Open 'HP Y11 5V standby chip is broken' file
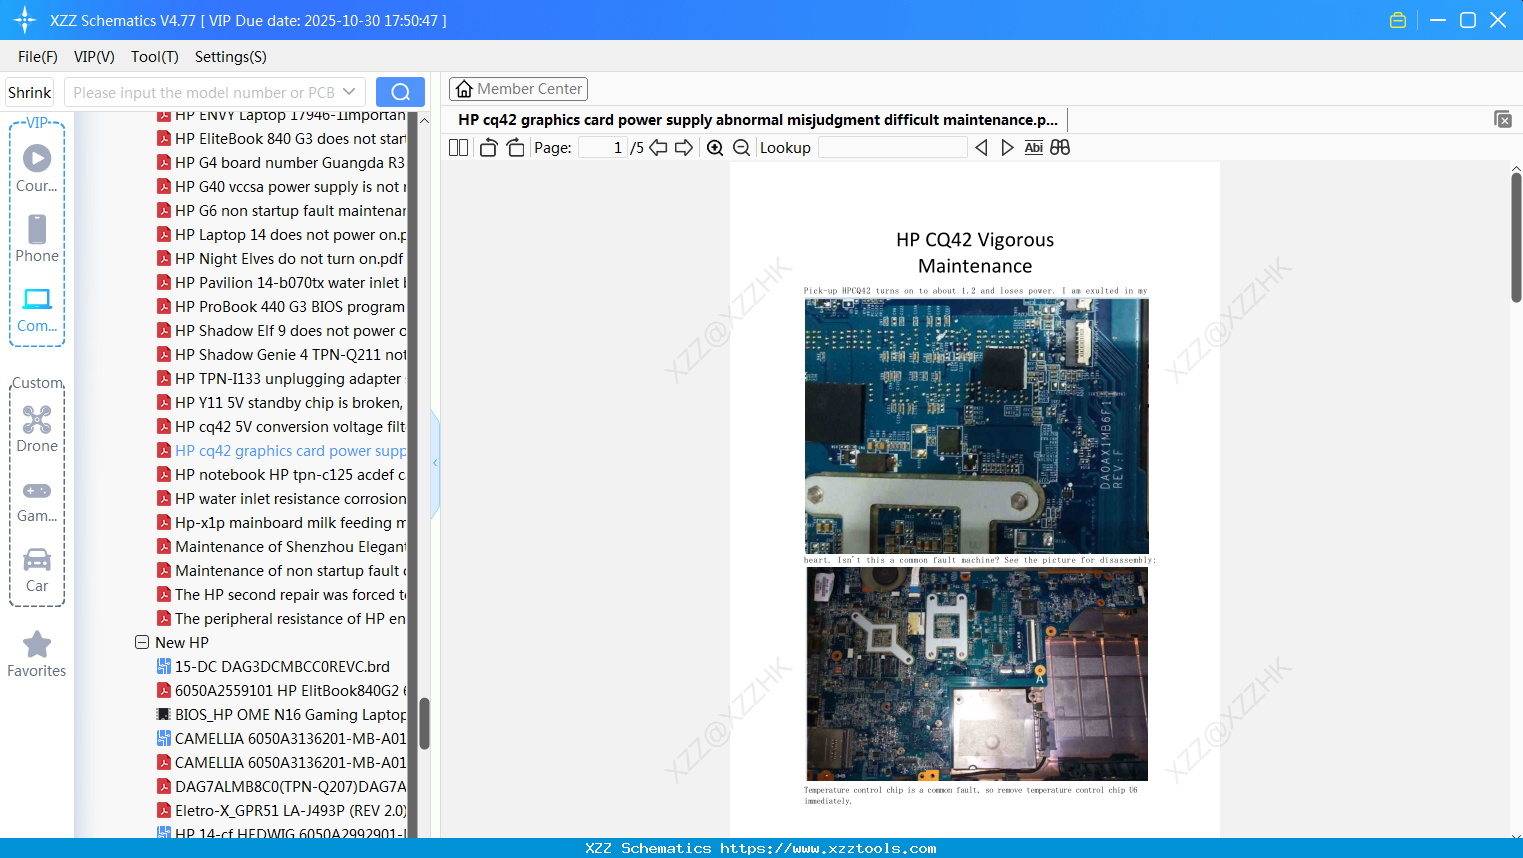 (x=281, y=403)
